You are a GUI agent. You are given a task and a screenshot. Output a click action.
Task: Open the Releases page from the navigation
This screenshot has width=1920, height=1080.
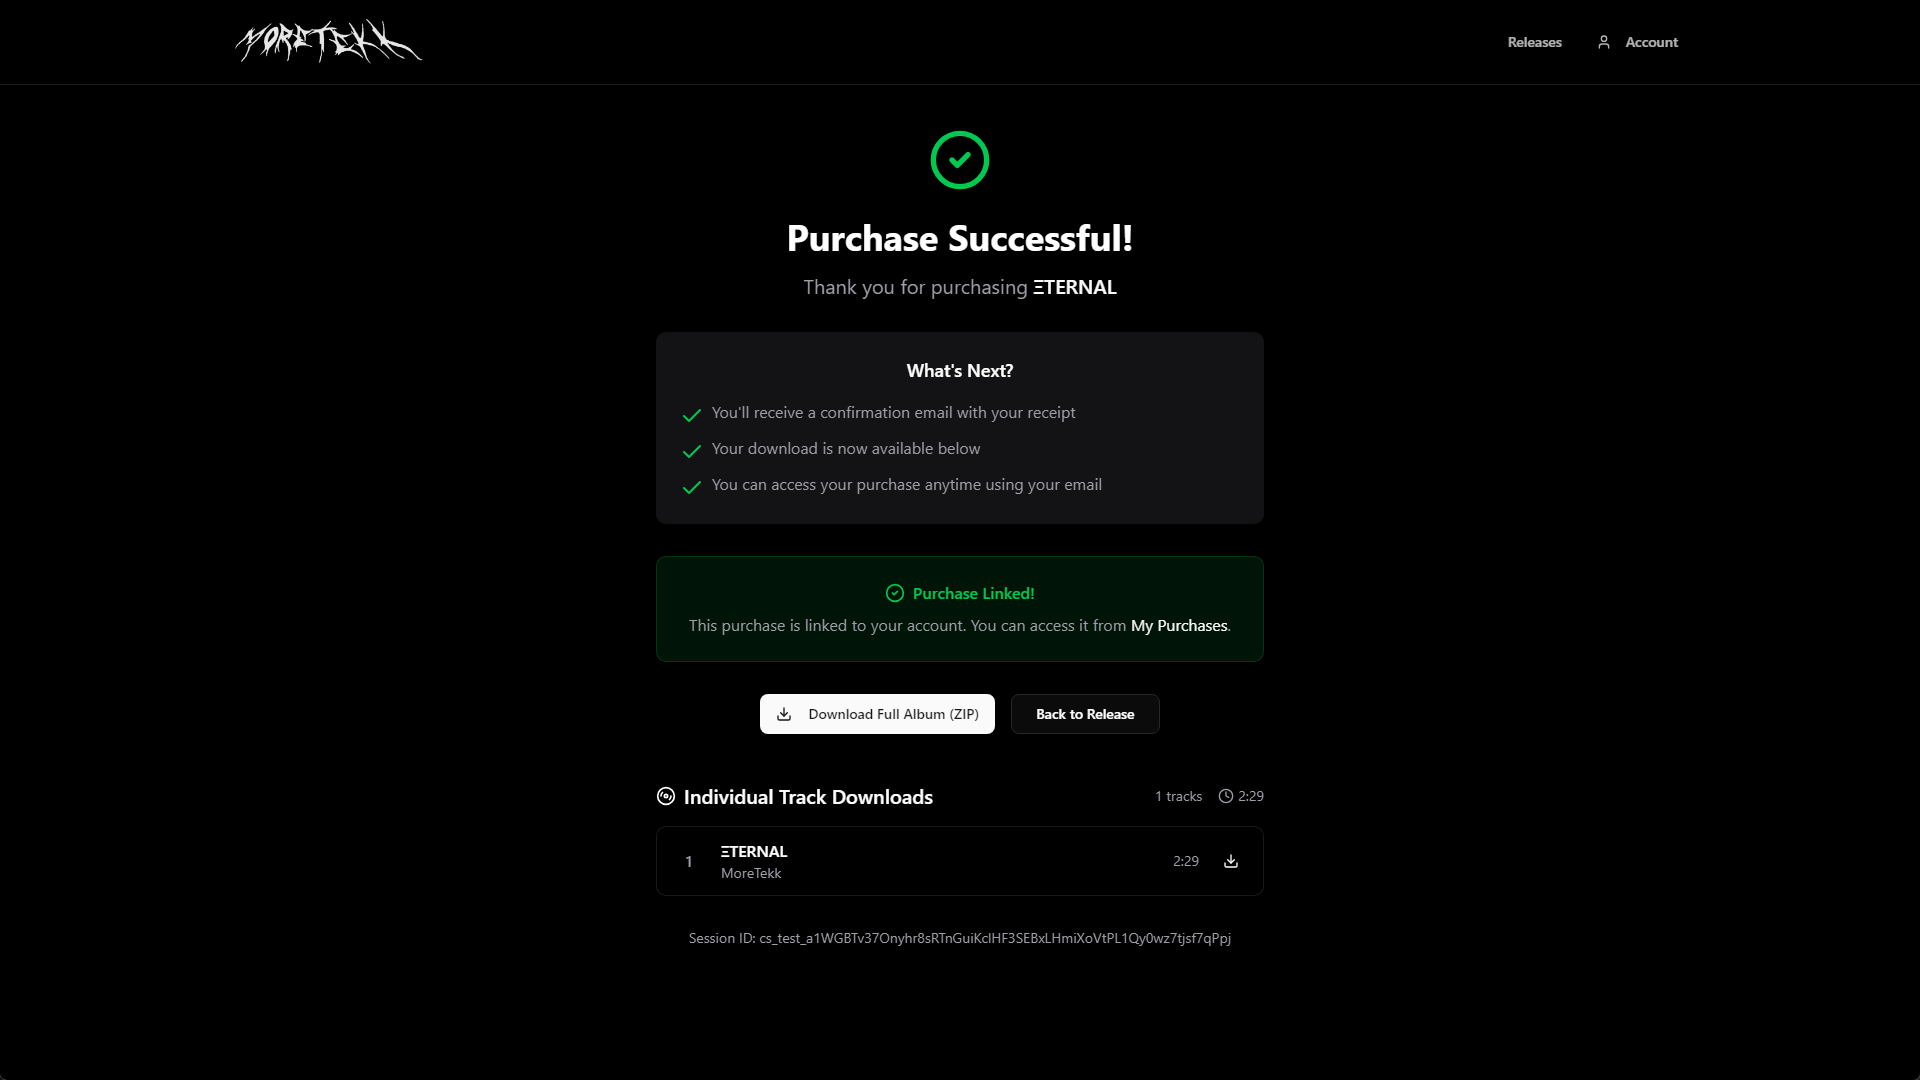[x=1534, y=42]
